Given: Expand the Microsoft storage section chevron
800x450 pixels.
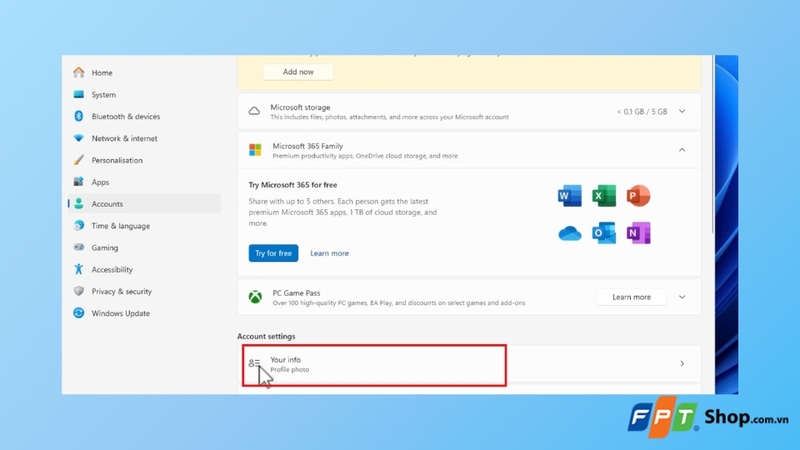Looking at the screenshot, I should [682, 111].
